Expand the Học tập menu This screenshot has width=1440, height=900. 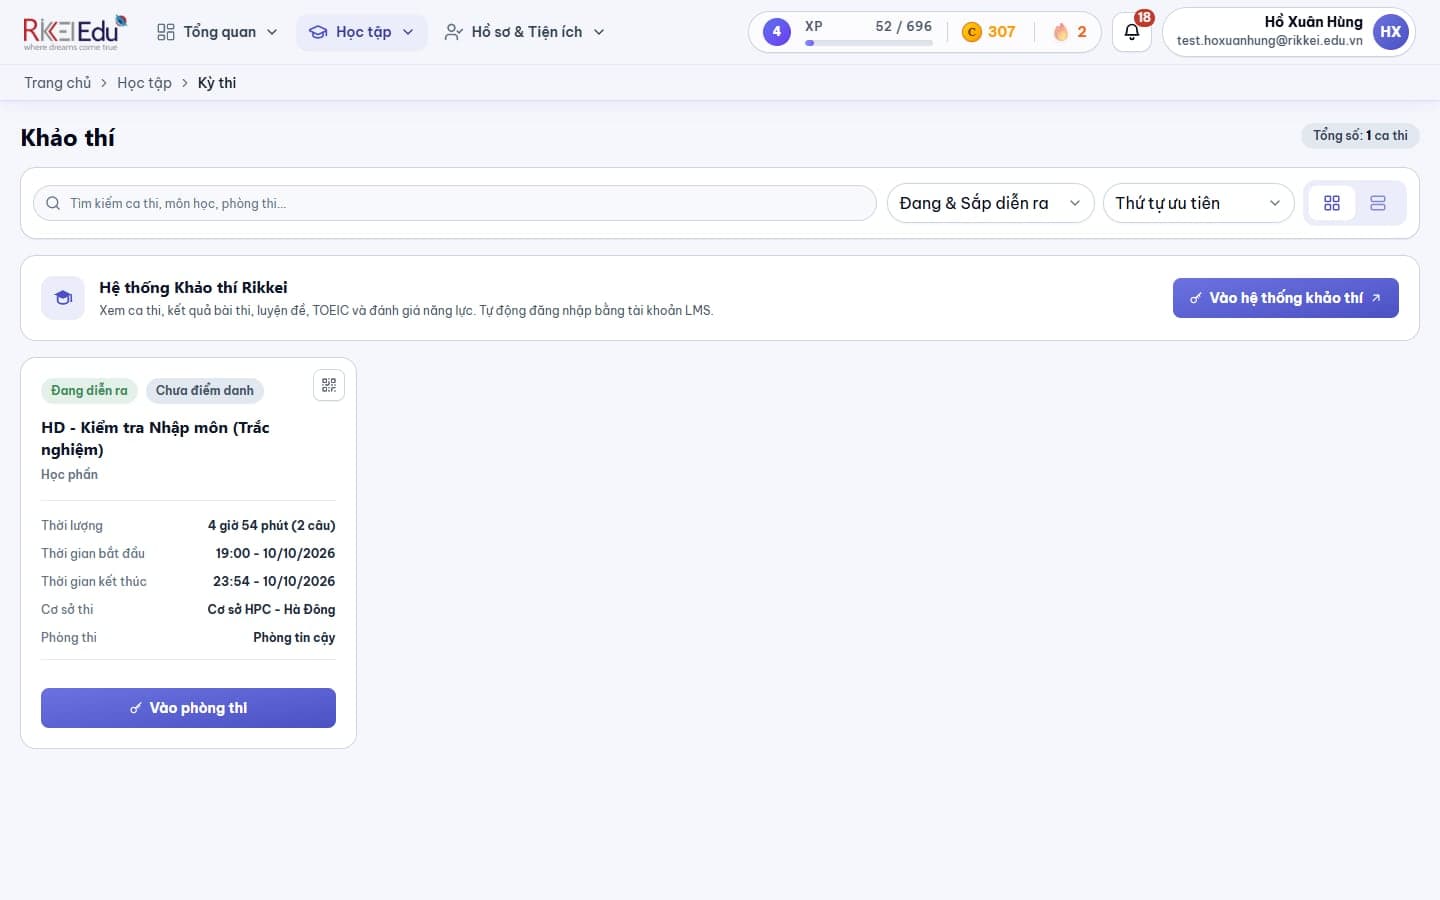coord(362,32)
